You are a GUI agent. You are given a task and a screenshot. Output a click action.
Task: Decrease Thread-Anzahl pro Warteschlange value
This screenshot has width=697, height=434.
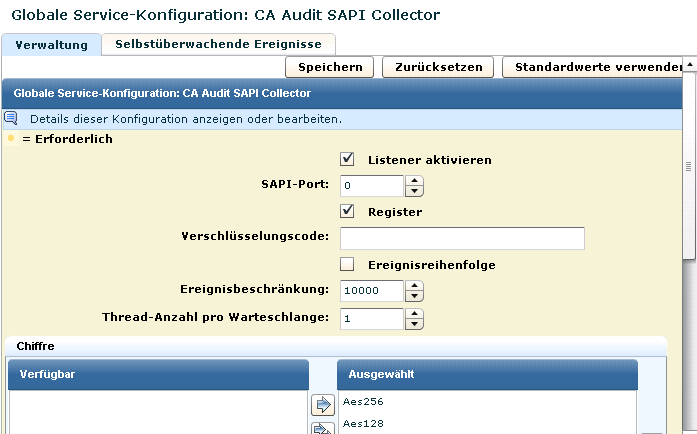(x=415, y=323)
